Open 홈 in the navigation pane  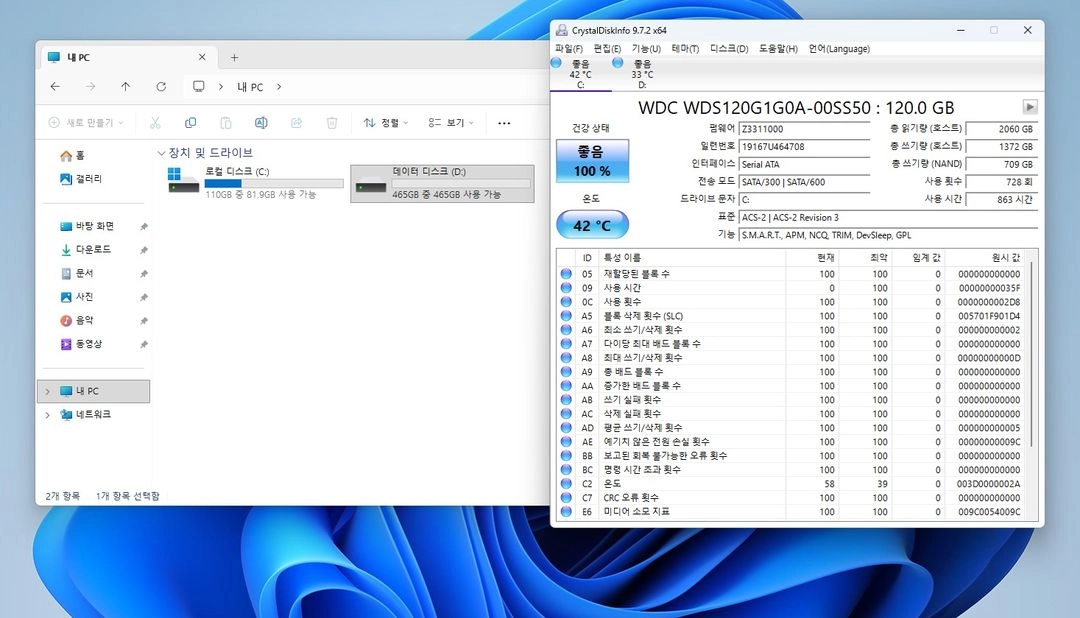pyautogui.click(x=72, y=156)
